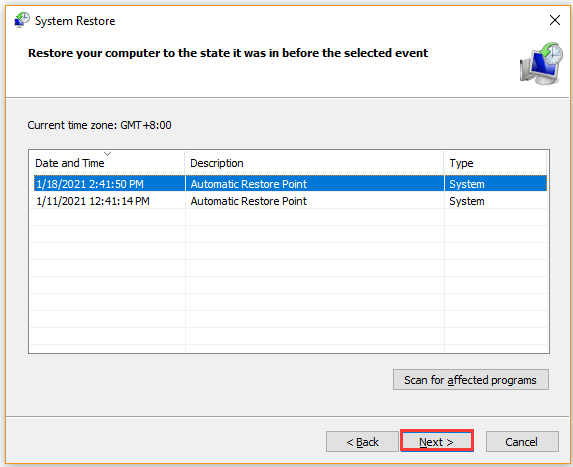Proceed with the Next button
573x467 pixels.
[437, 441]
